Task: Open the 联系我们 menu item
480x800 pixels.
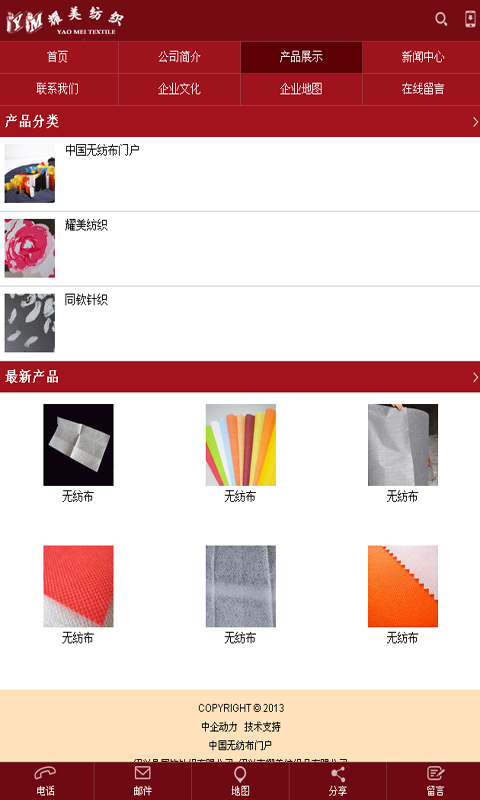Action: click(59, 89)
